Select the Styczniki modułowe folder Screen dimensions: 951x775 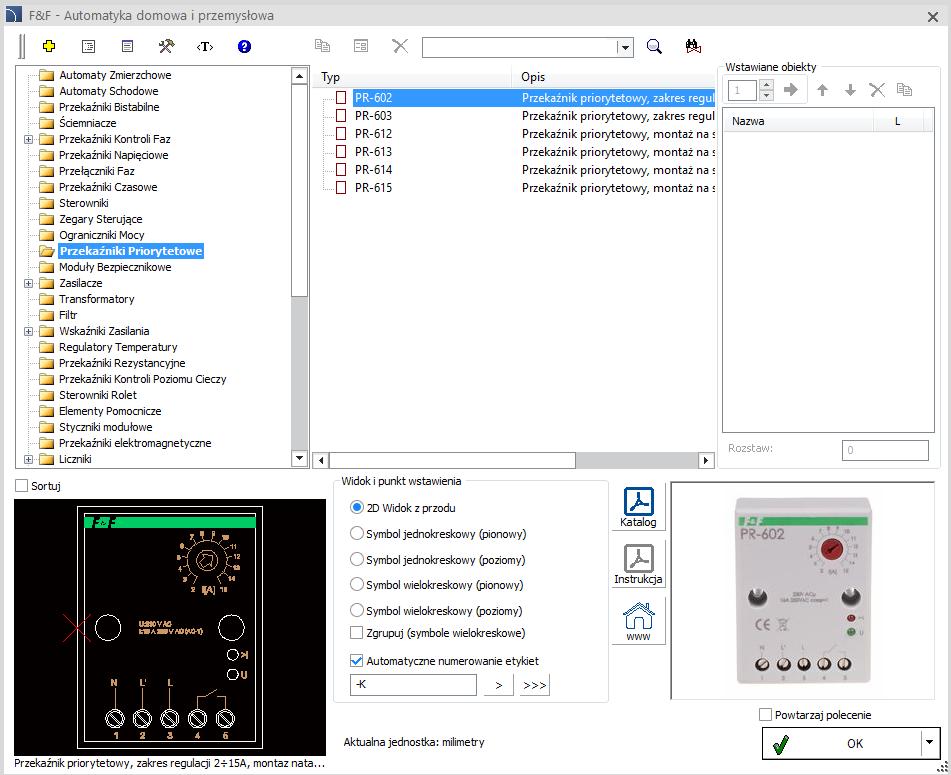click(x=106, y=427)
